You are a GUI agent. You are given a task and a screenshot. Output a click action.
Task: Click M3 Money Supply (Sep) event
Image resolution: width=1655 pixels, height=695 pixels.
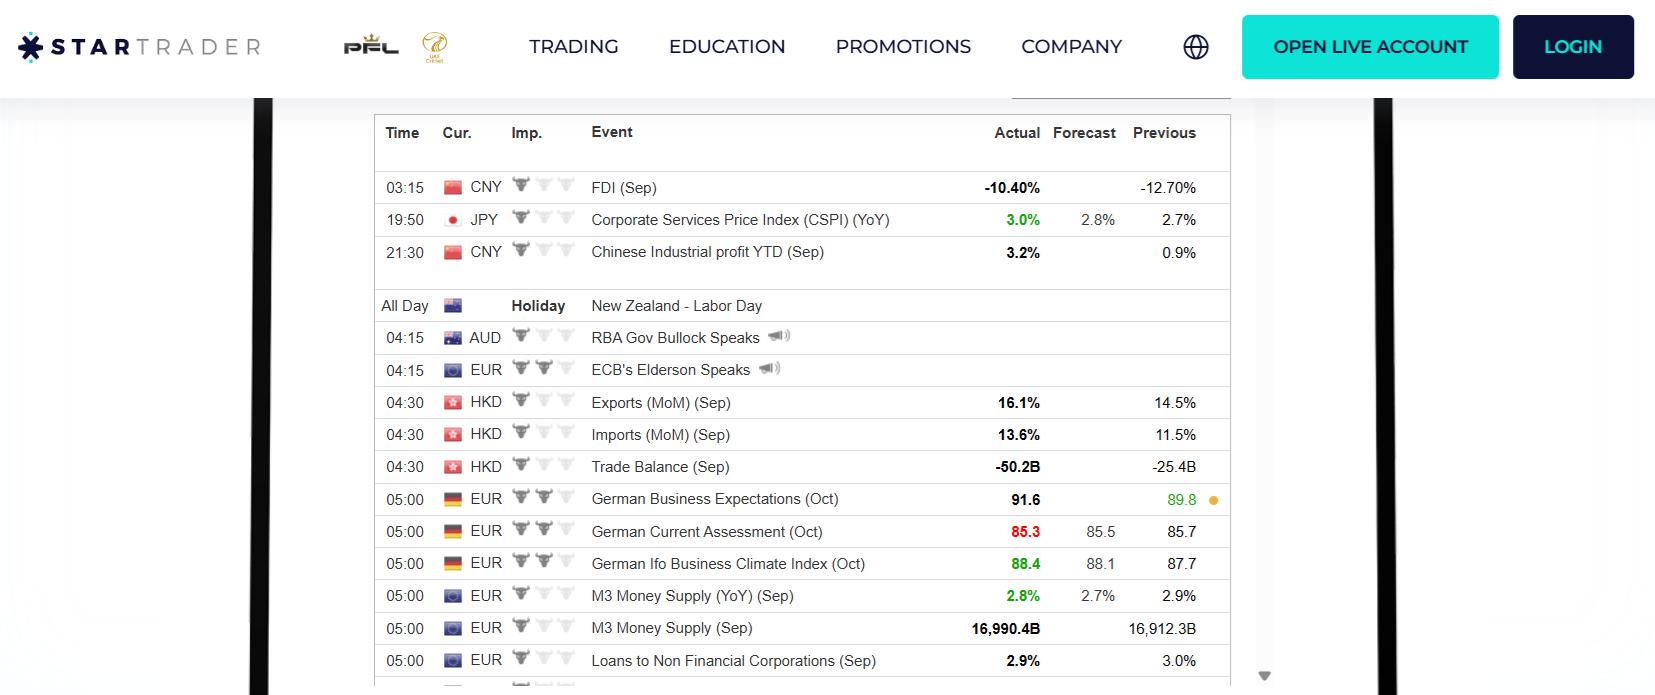pos(672,628)
